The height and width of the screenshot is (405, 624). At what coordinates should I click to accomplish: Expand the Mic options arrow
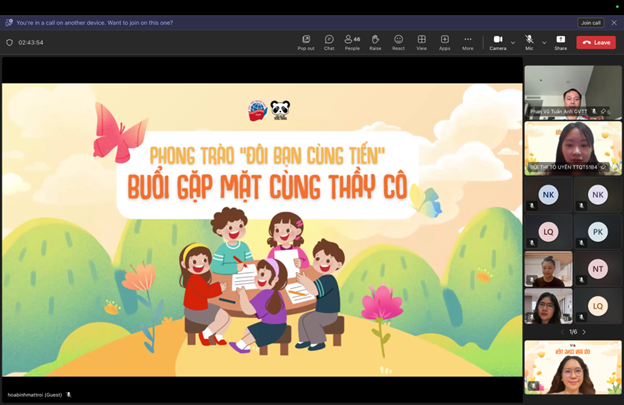(x=544, y=42)
